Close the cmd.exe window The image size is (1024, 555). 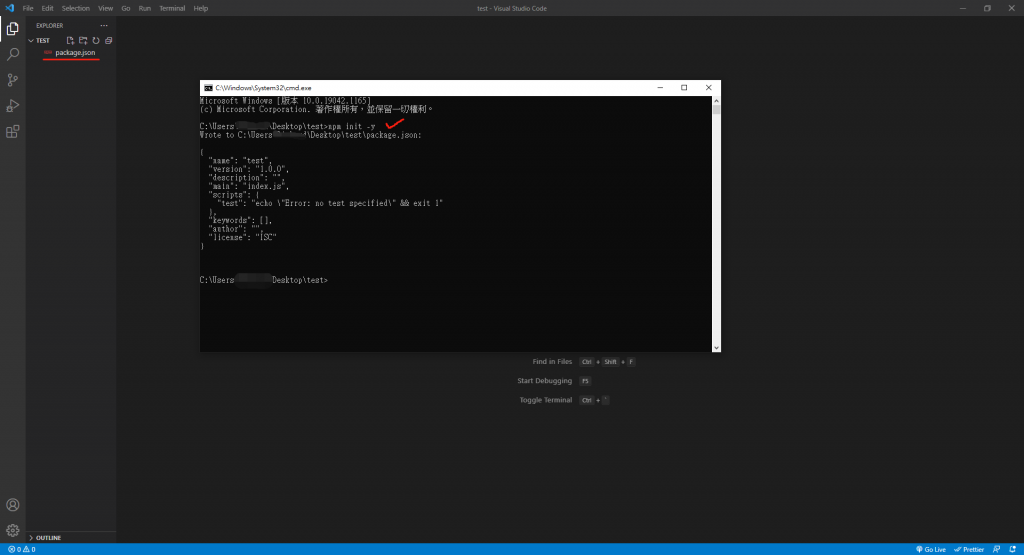(x=709, y=87)
